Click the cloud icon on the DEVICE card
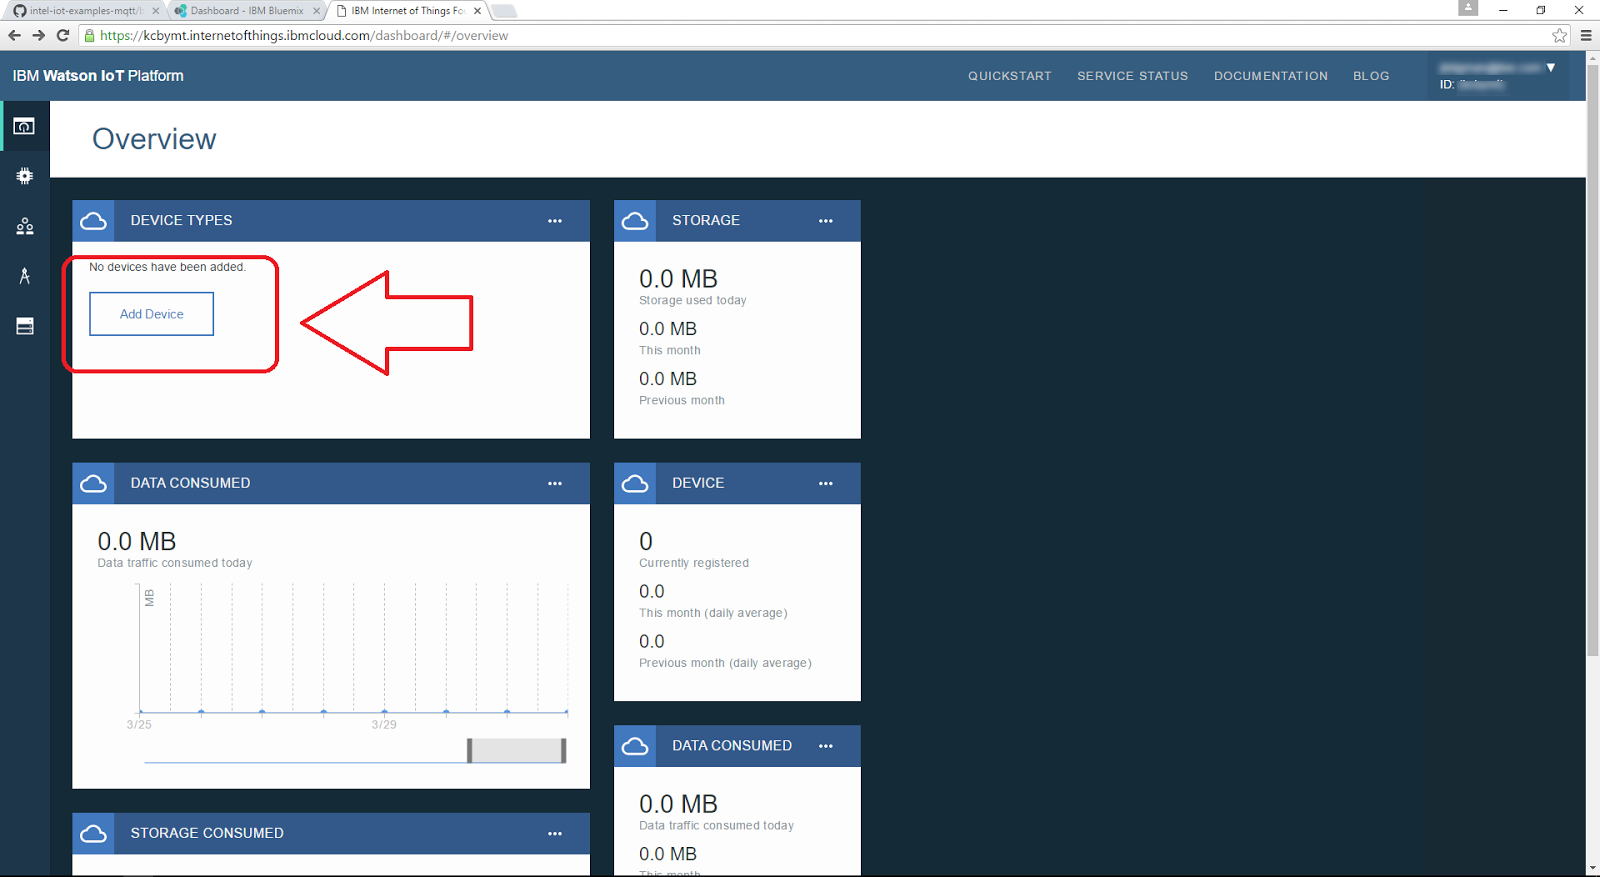Viewport: 1600px width, 877px height. [635, 484]
